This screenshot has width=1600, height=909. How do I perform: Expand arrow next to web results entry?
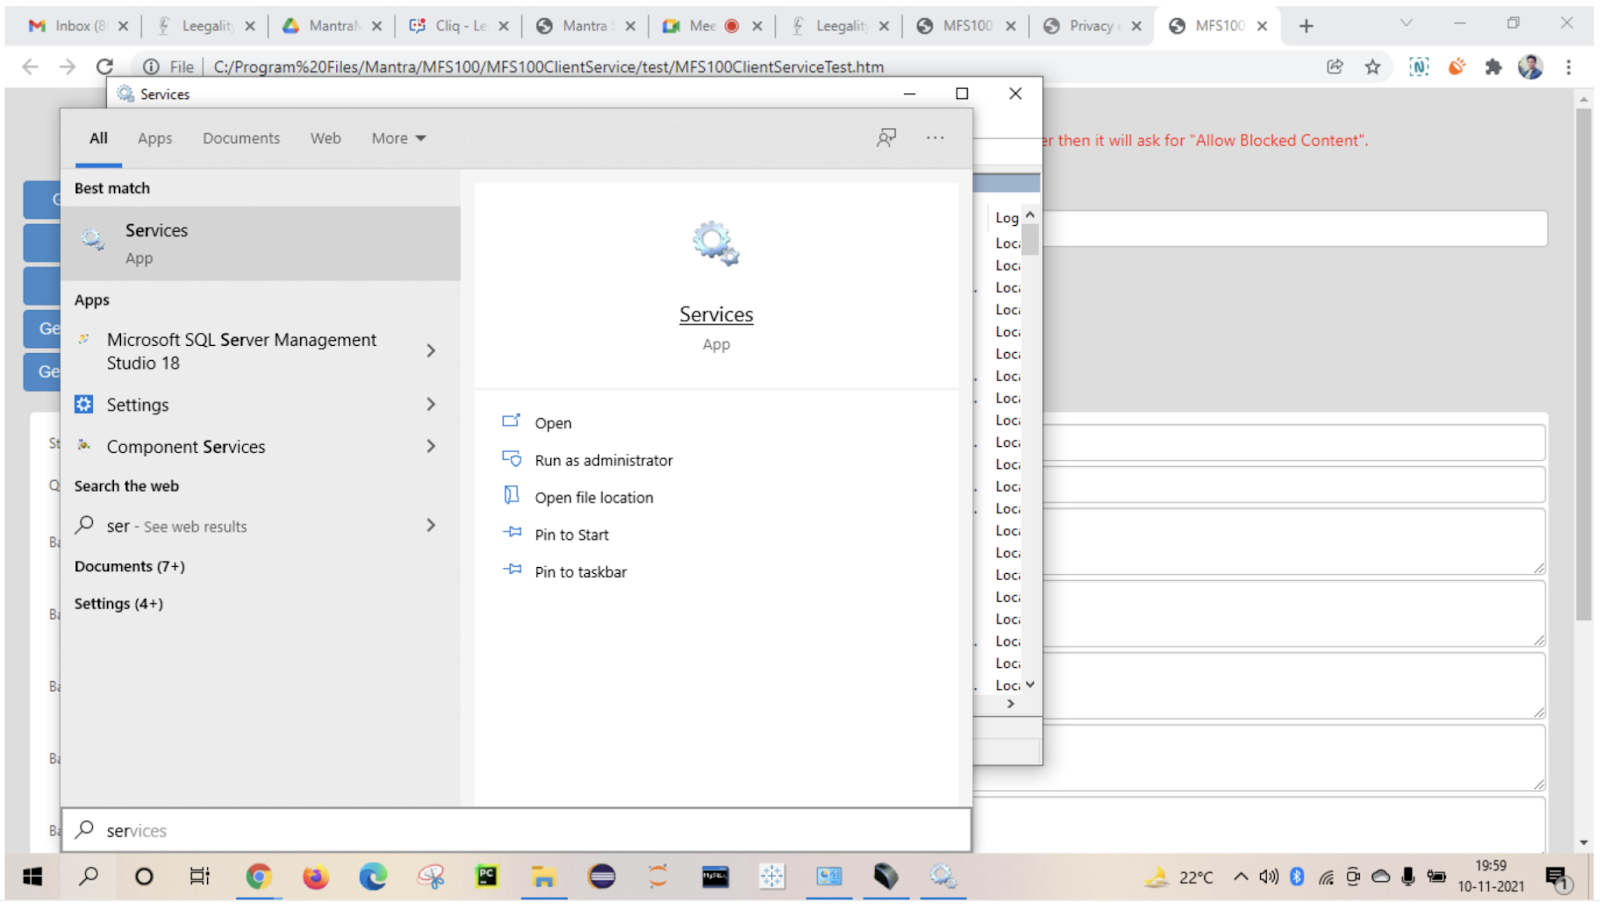click(431, 525)
